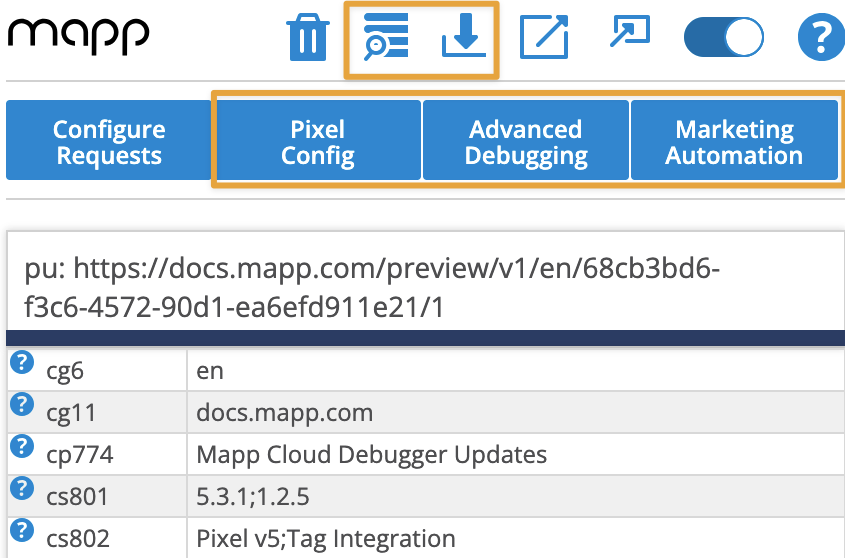The image size is (845, 558).
Task: Open the Configure Requests tab
Action: (x=109, y=140)
